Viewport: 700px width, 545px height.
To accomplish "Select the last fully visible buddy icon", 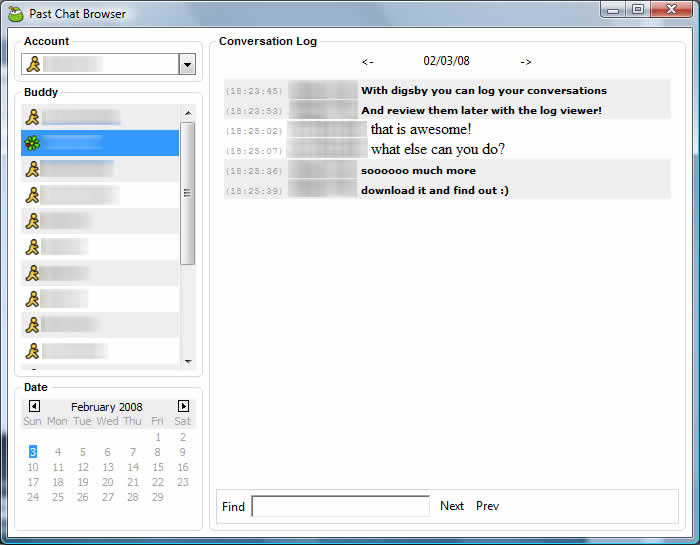I will click(x=32, y=351).
